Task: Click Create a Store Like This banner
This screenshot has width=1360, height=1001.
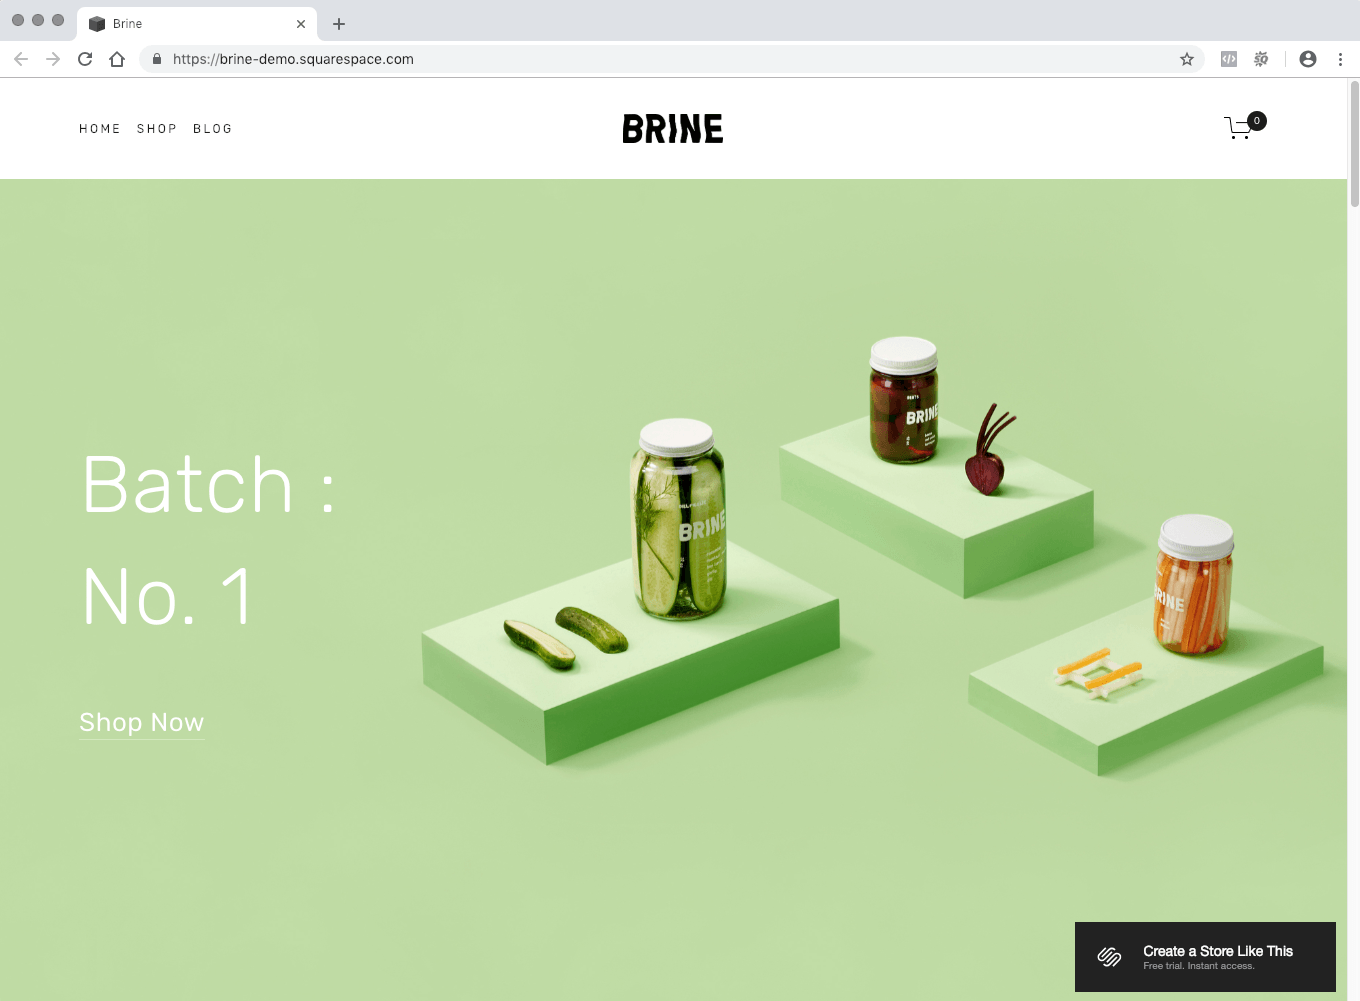Action: pos(1205,957)
